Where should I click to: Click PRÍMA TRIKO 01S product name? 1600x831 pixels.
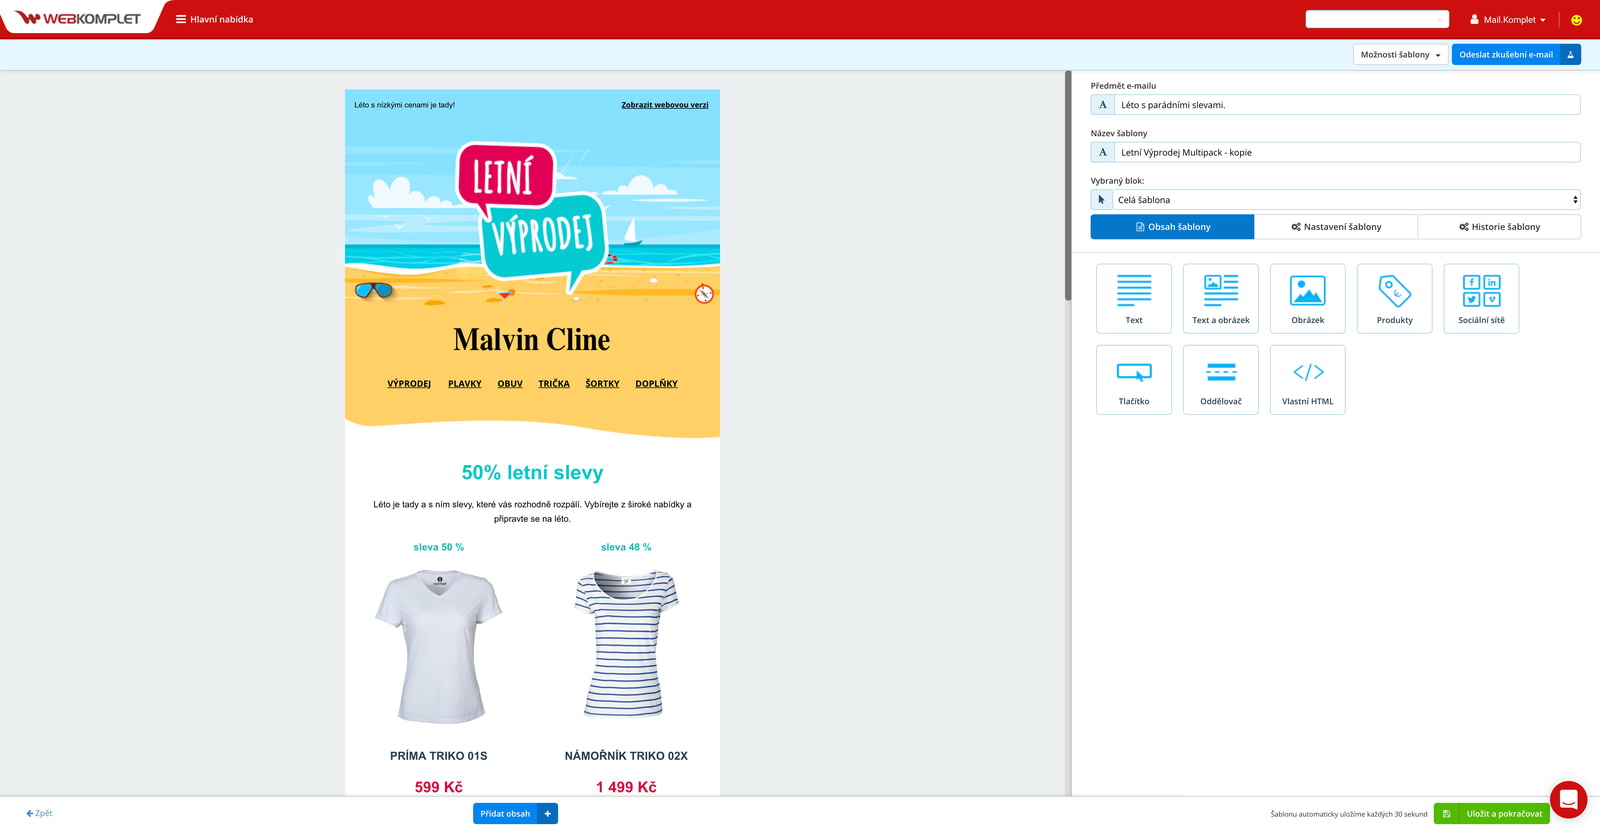point(439,756)
